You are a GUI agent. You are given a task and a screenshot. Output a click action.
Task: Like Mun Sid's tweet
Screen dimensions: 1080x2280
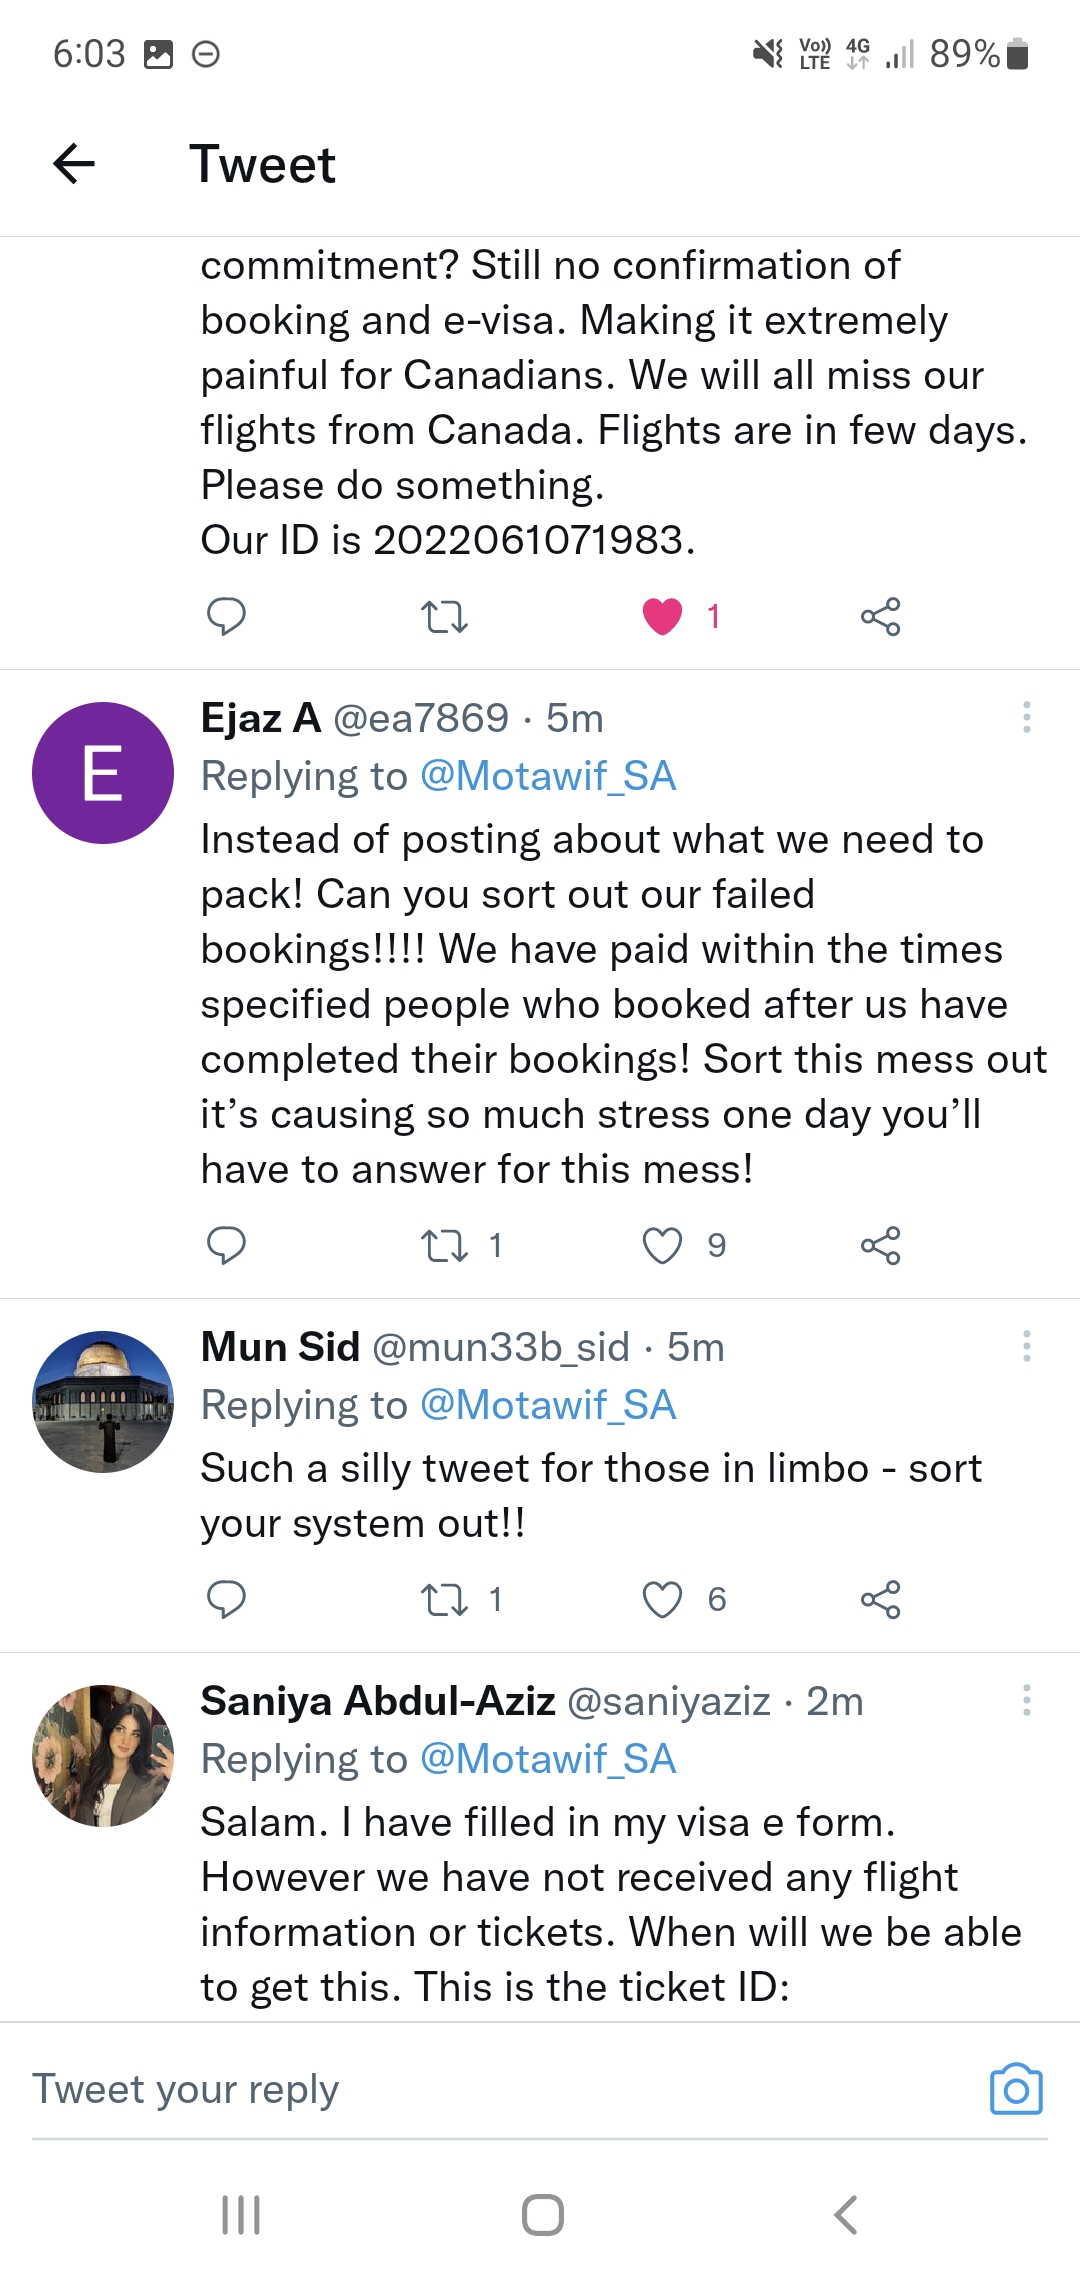point(662,1599)
